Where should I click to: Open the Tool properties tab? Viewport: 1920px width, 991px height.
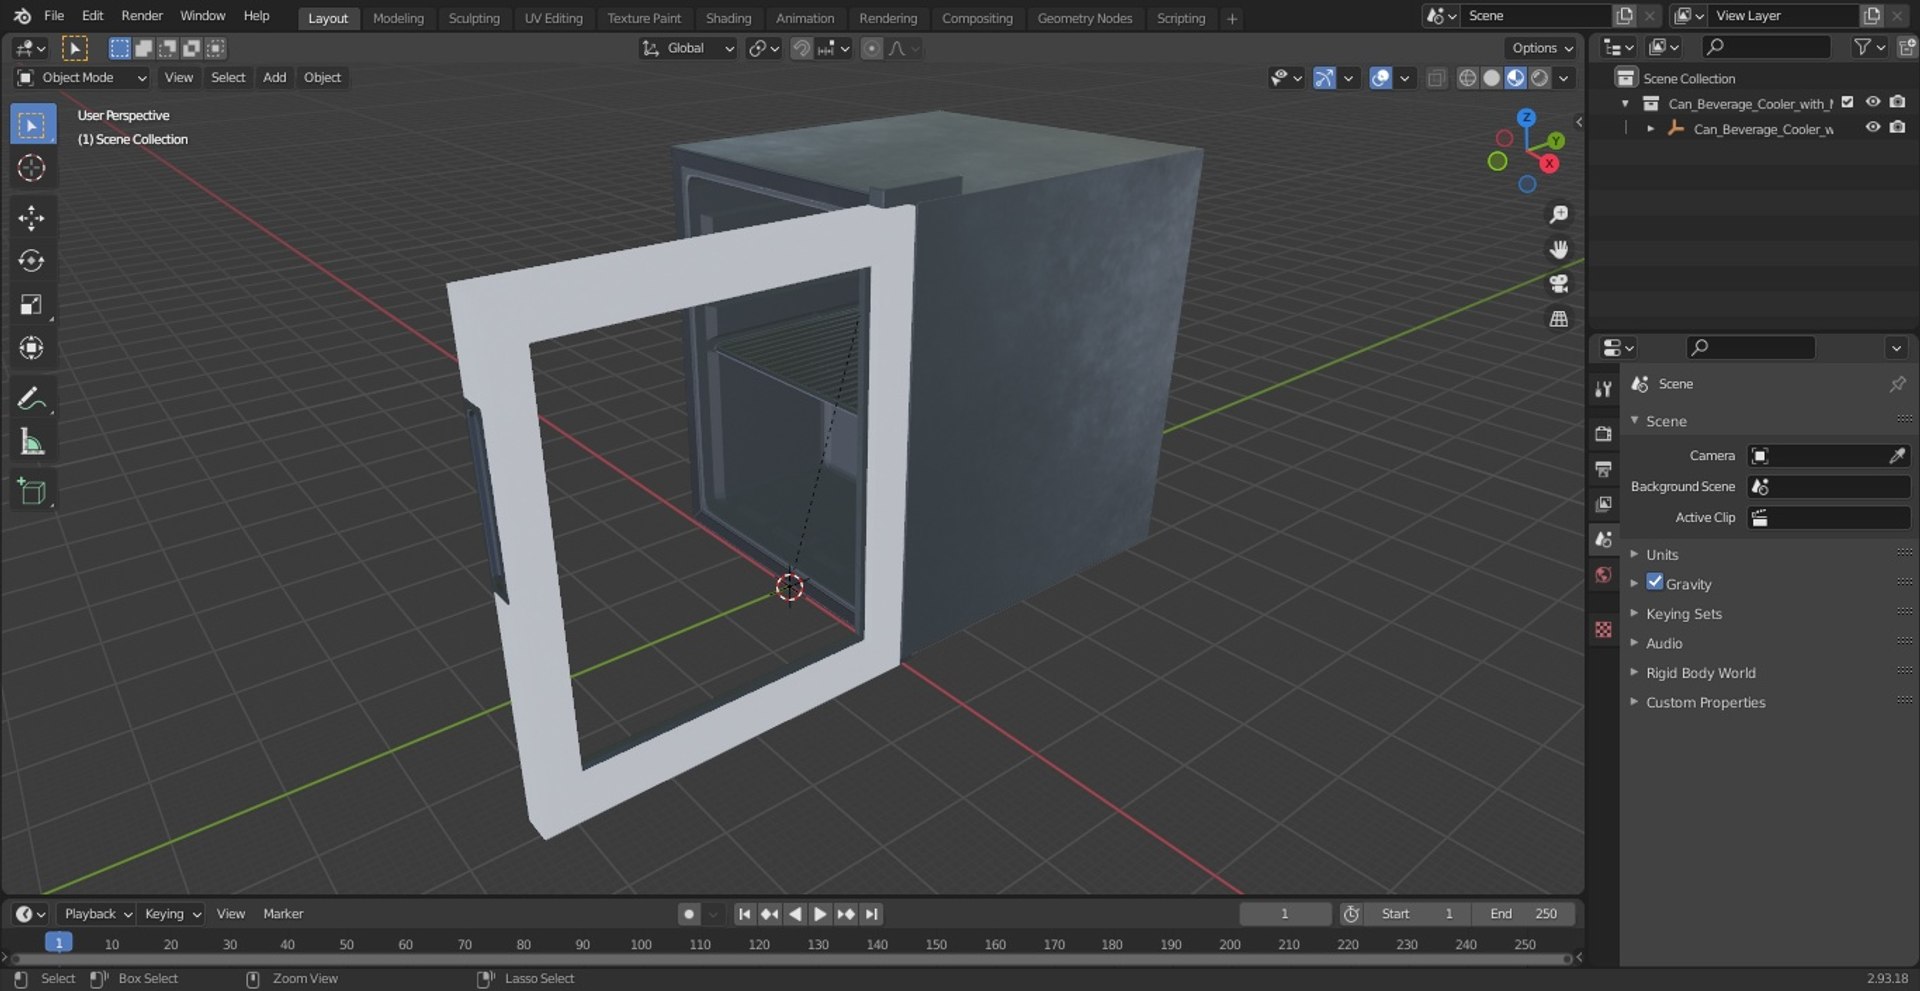1604,389
